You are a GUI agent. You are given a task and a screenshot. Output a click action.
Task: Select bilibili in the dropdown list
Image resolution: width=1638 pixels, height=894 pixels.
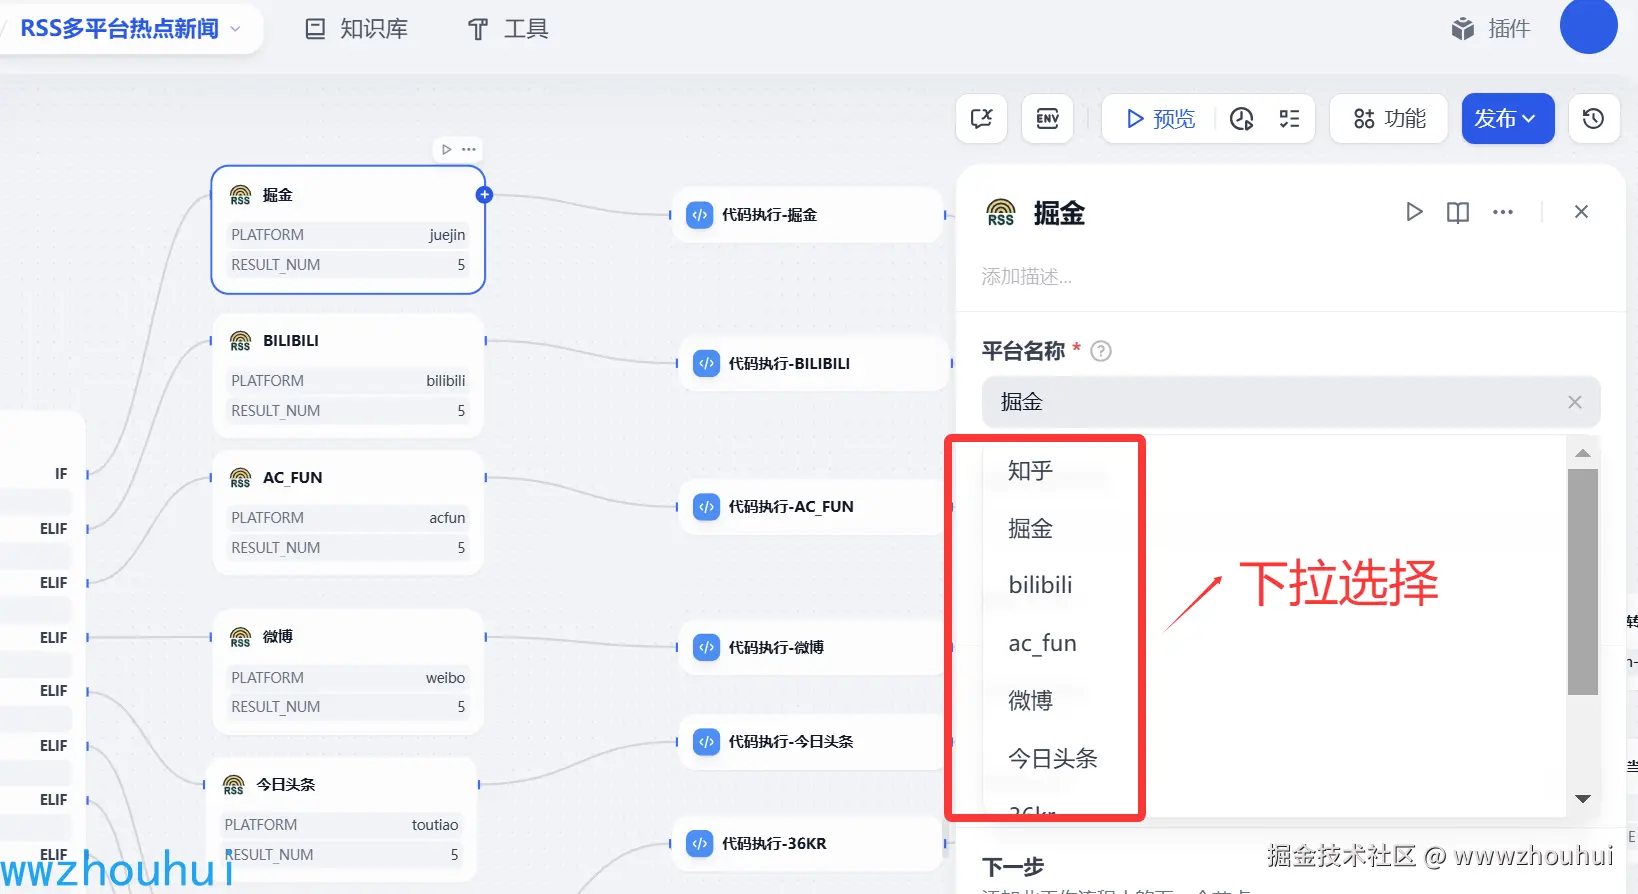1040,585
